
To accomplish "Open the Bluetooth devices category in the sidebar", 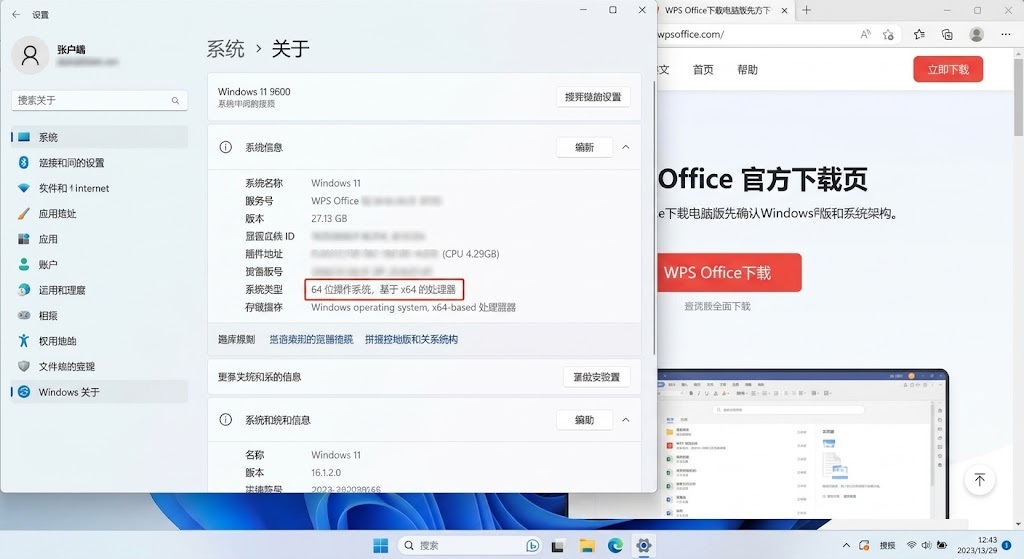I will click(99, 163).
